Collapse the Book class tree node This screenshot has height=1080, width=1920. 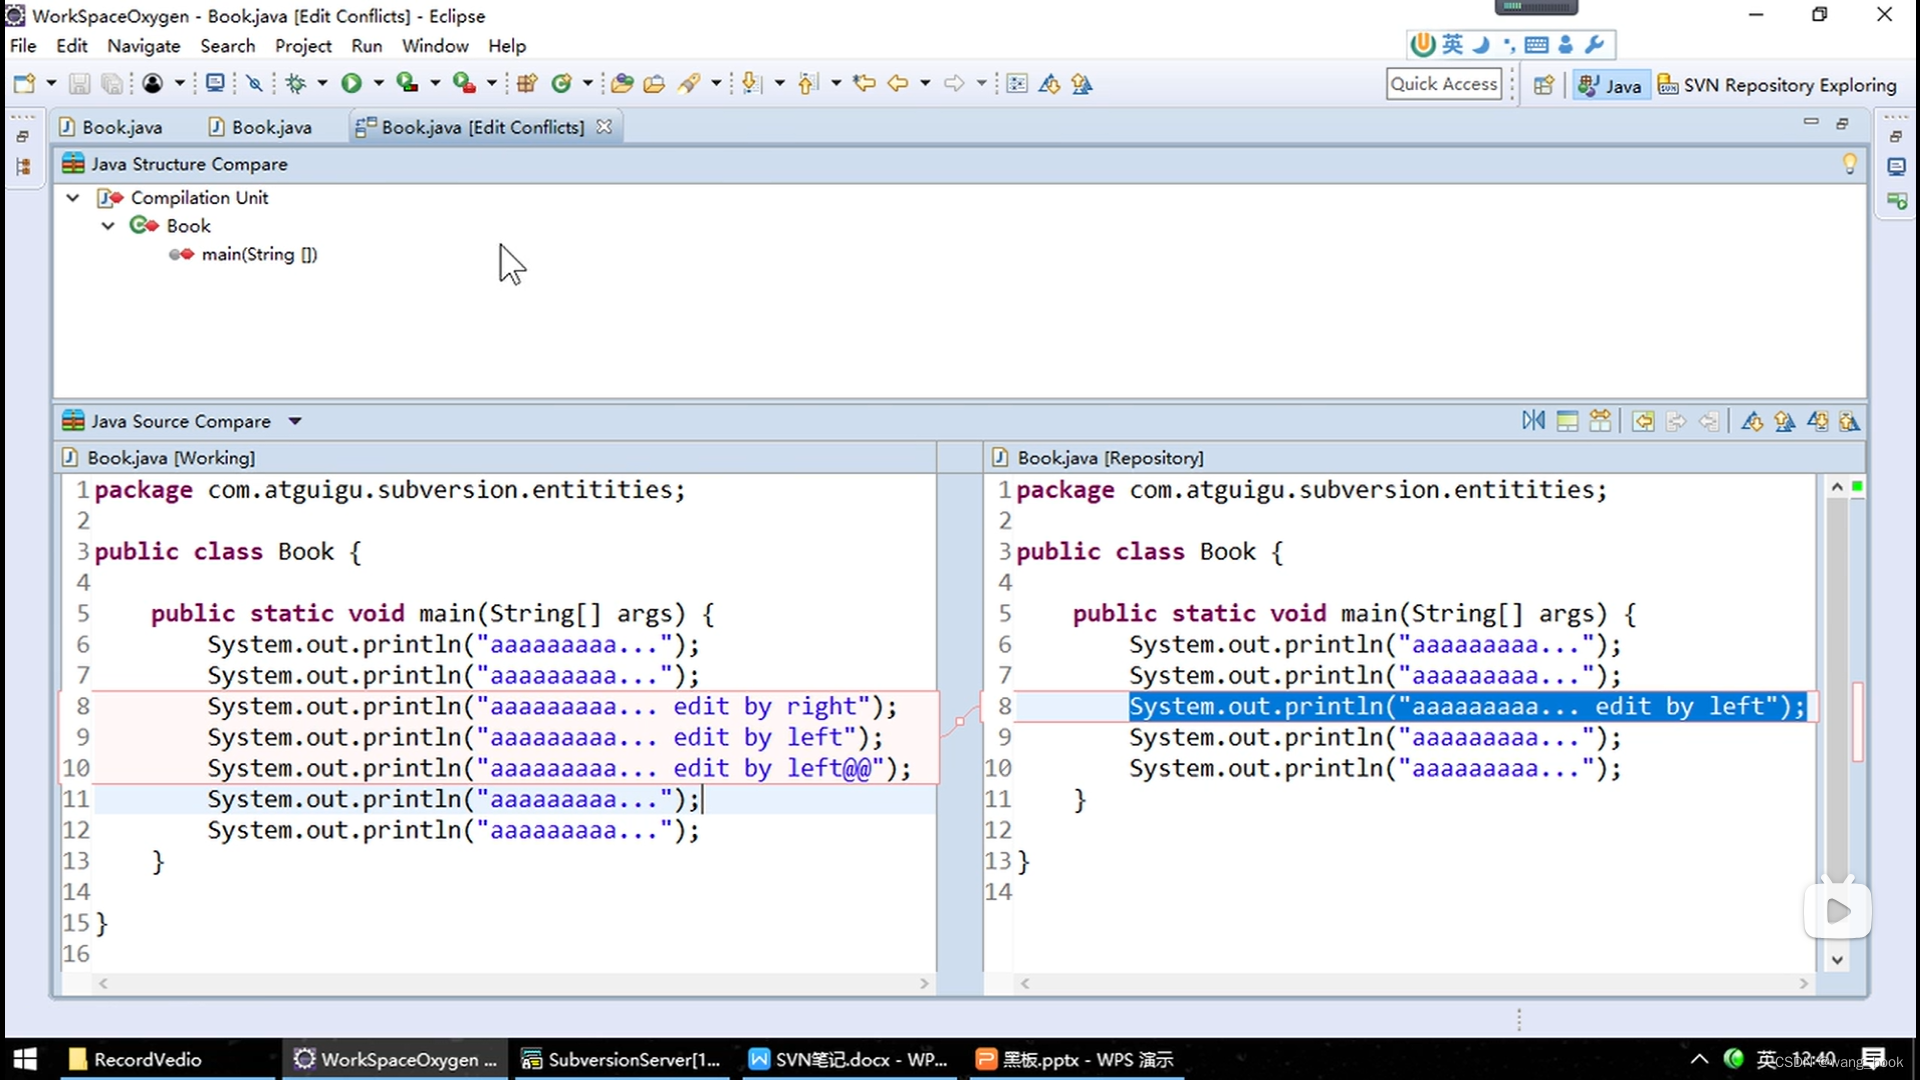point(108,226)
